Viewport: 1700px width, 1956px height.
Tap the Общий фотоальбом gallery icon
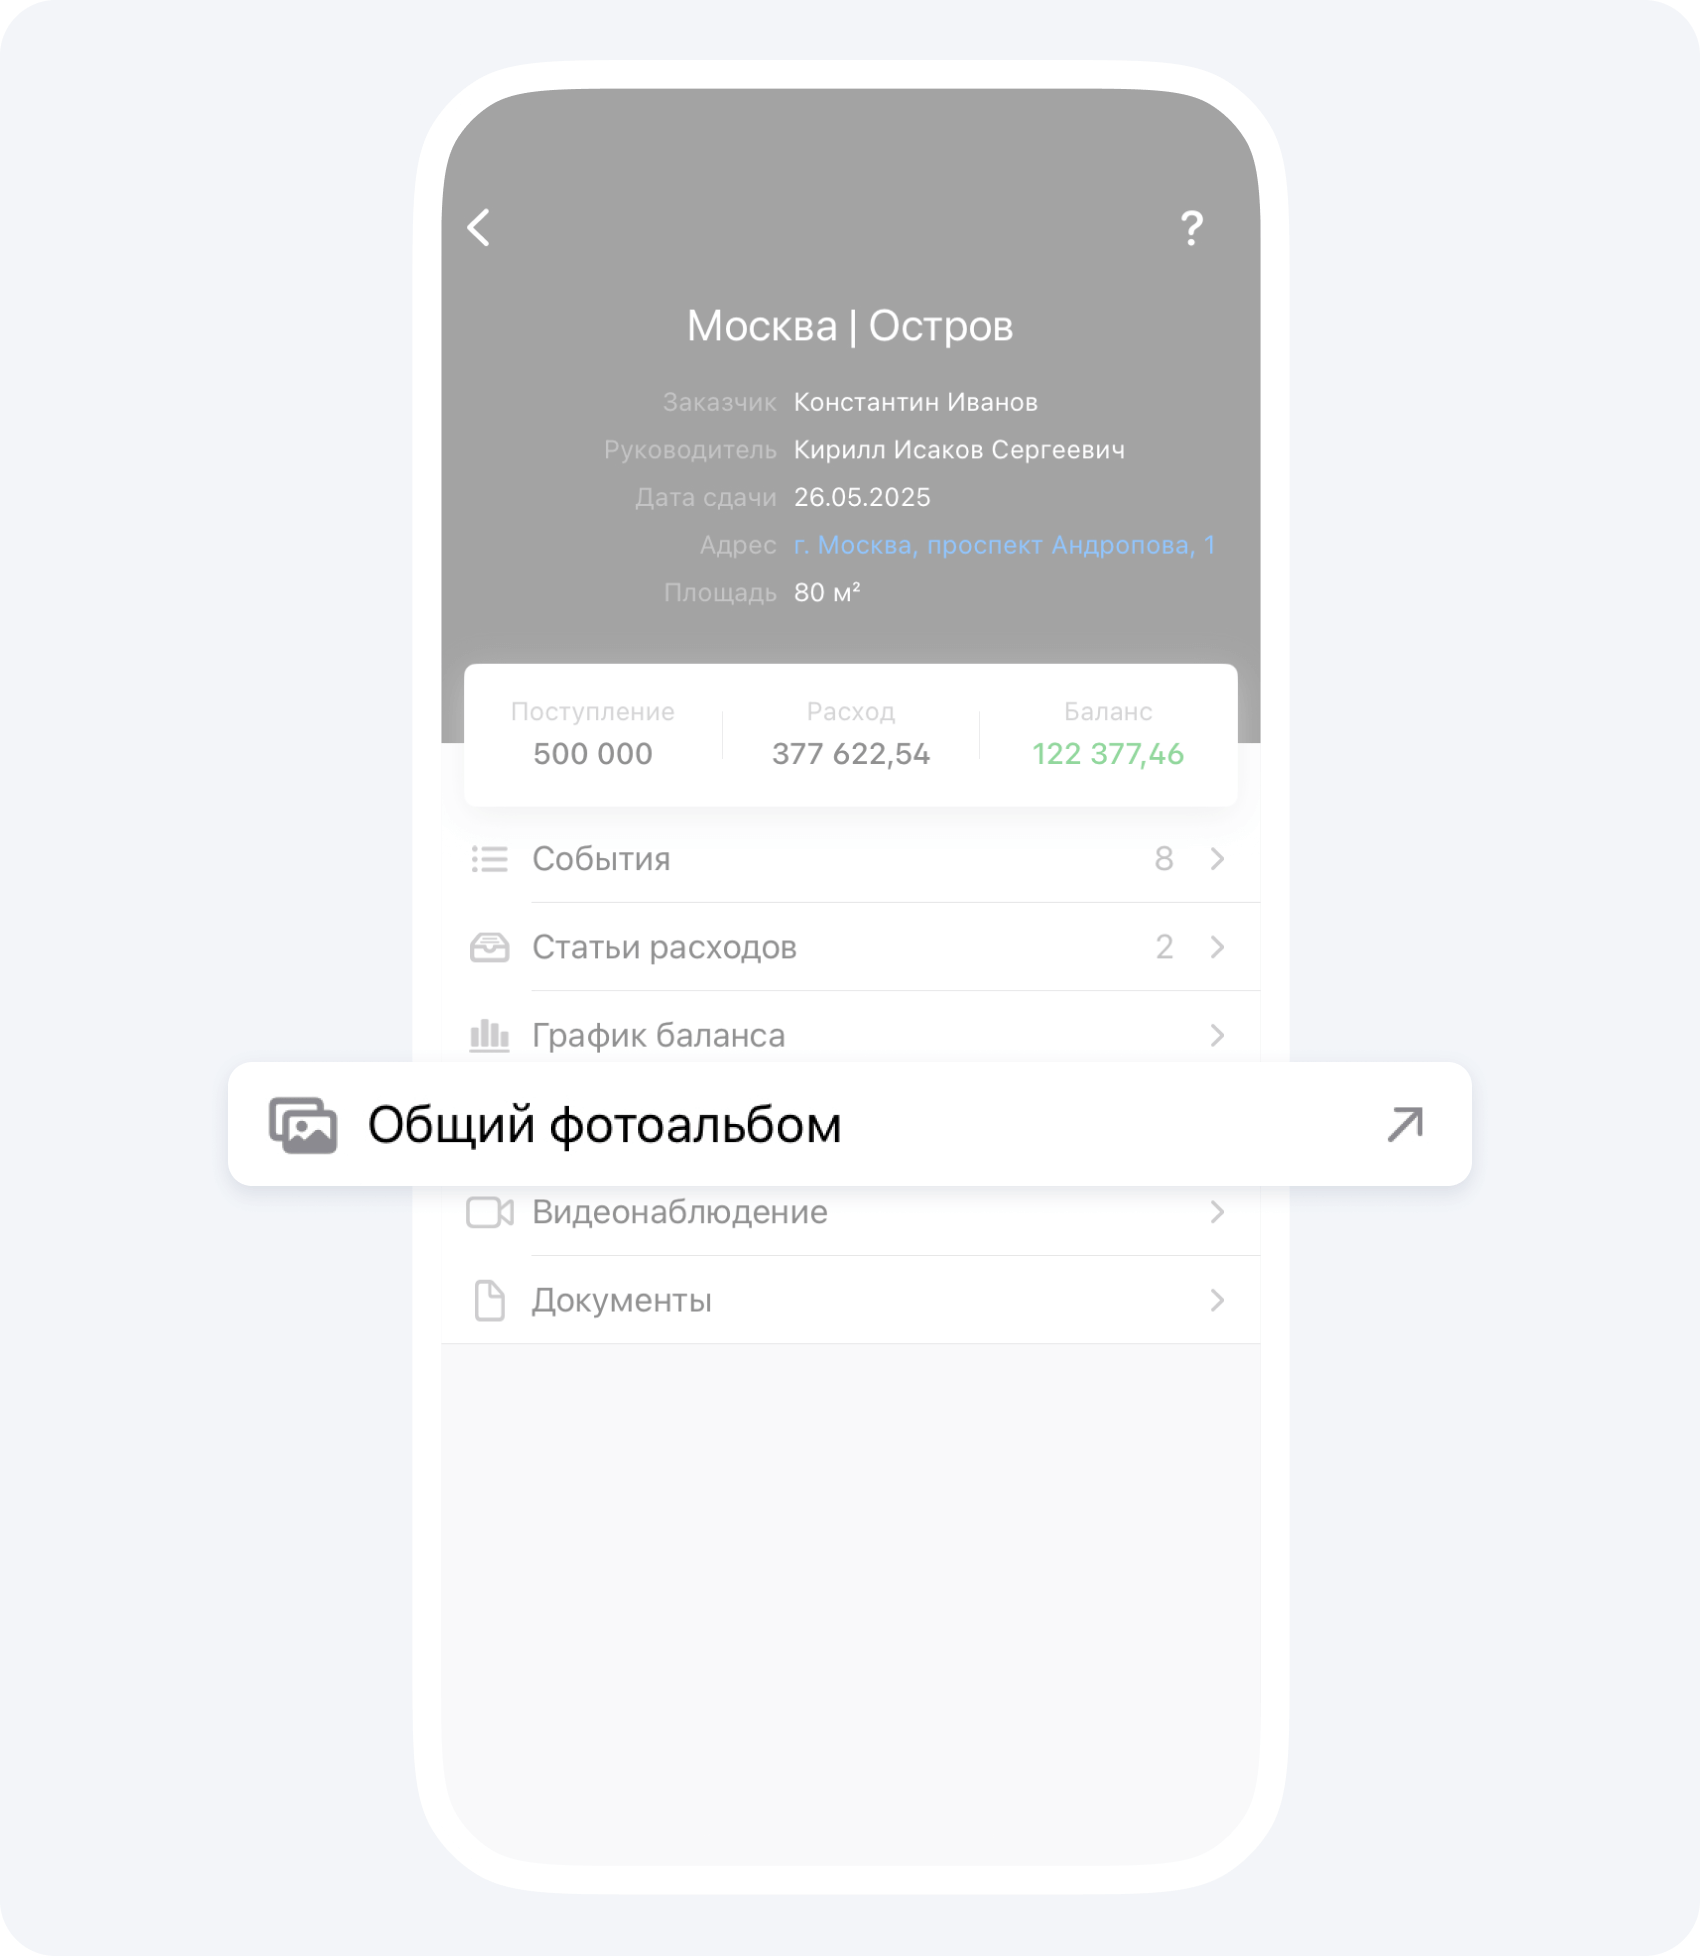coord(303,1125)
